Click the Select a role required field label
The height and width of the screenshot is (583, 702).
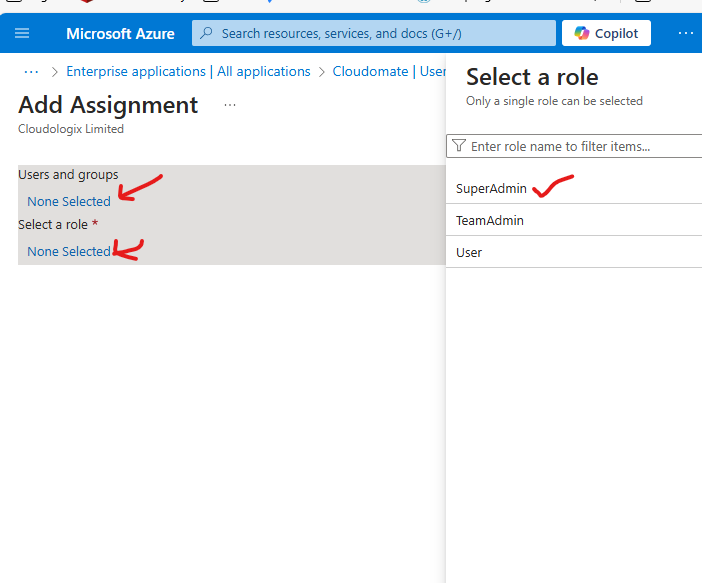(x=58, y=224)
